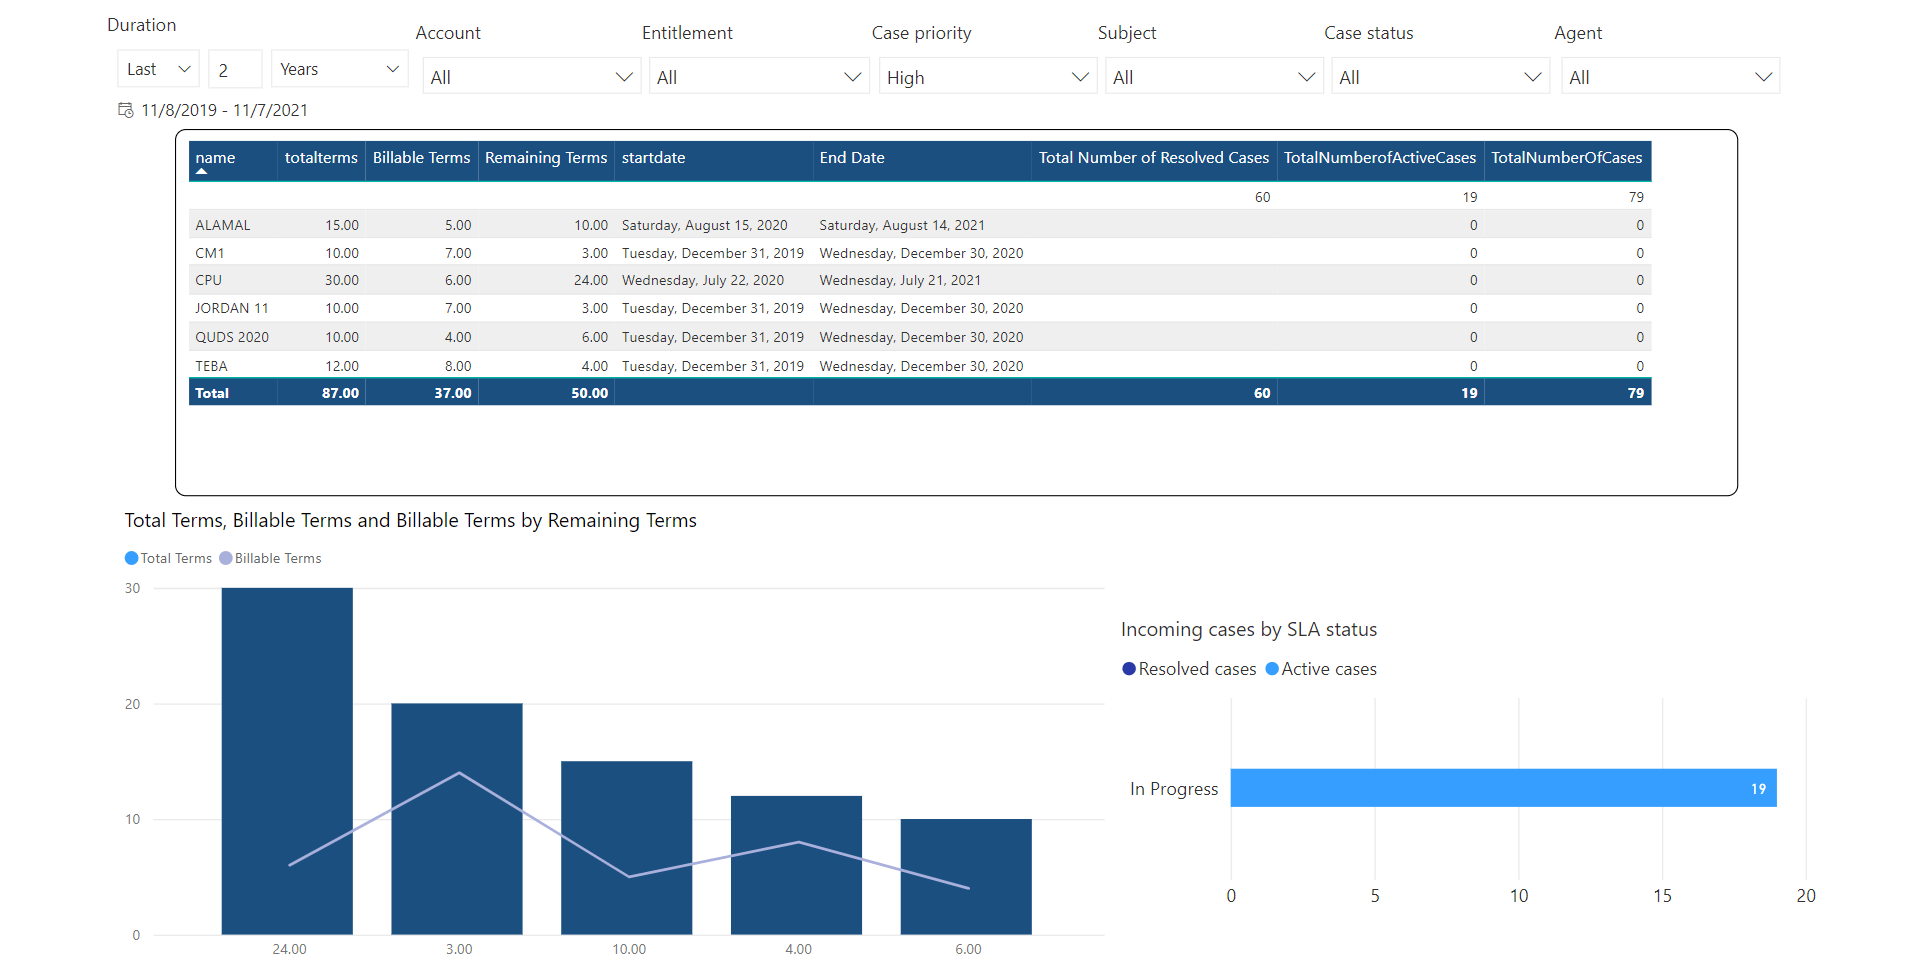Select the ALAMAL row in the table
Screen dimensions: 1913x973
point(920,225)
